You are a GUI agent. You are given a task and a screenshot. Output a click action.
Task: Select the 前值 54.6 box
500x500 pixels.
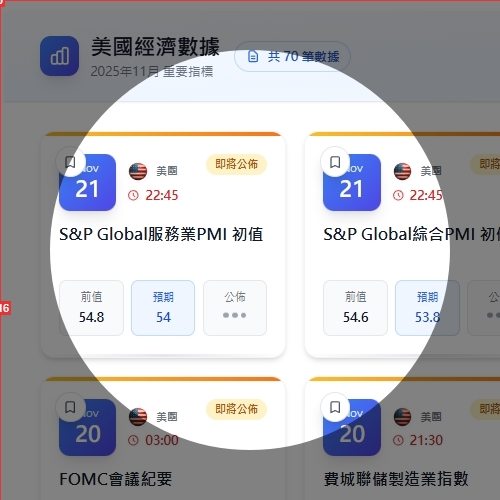[x=355, y=308]
